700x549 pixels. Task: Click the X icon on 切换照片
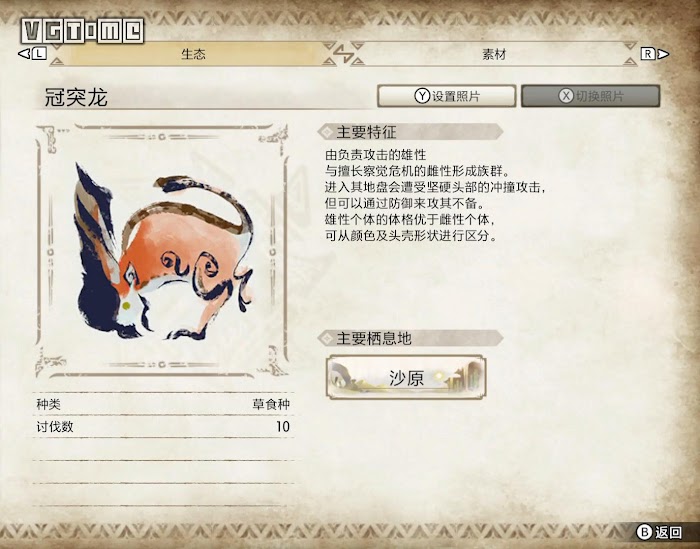pos(566,96)
